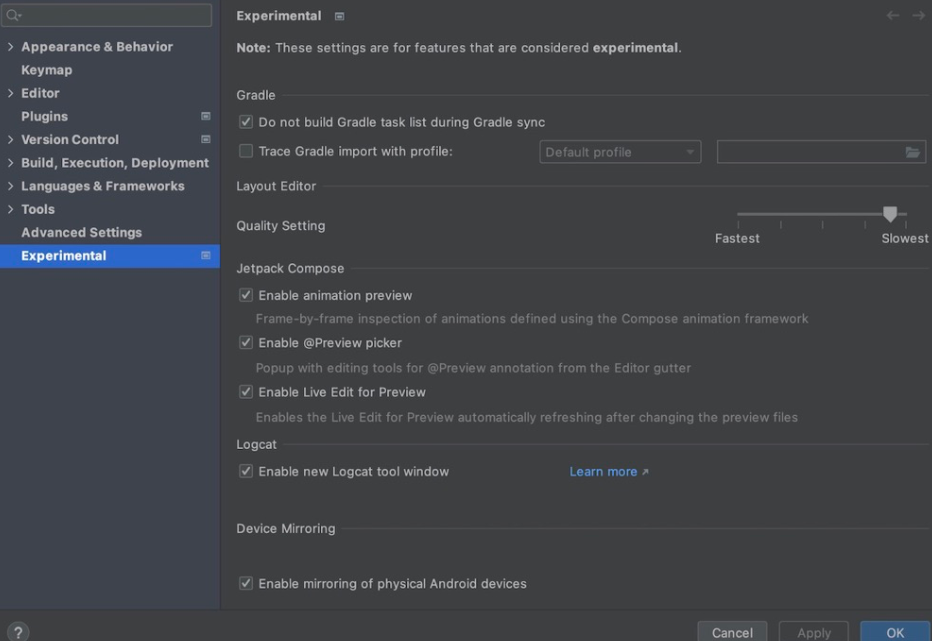Click the forward navigation arrow
Viewport: 932px width, 641px height.
point(918,16)
